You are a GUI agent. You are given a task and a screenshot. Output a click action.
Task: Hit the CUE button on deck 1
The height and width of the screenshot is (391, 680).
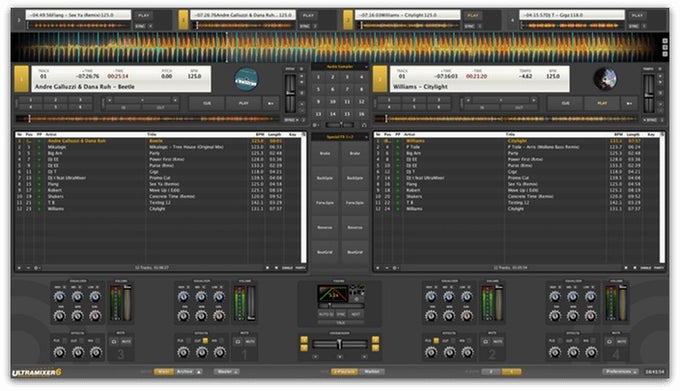[207, 104]
